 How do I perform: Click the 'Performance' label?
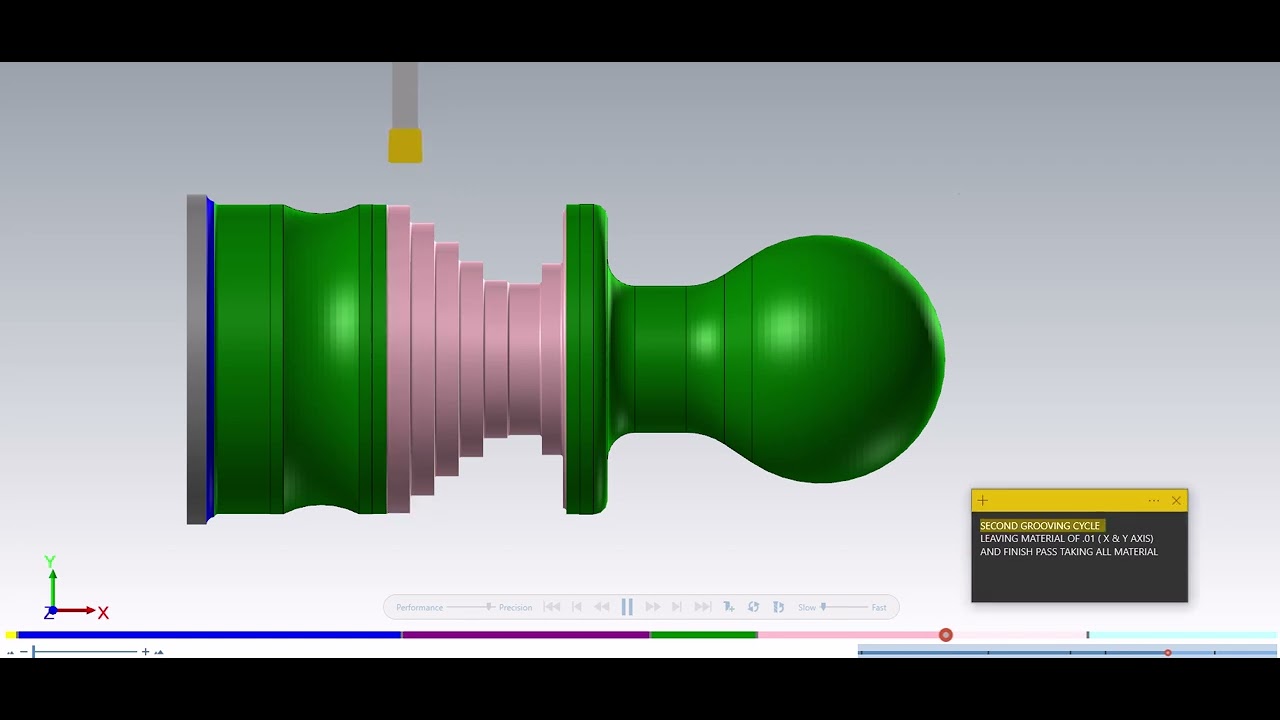[420, 607]
